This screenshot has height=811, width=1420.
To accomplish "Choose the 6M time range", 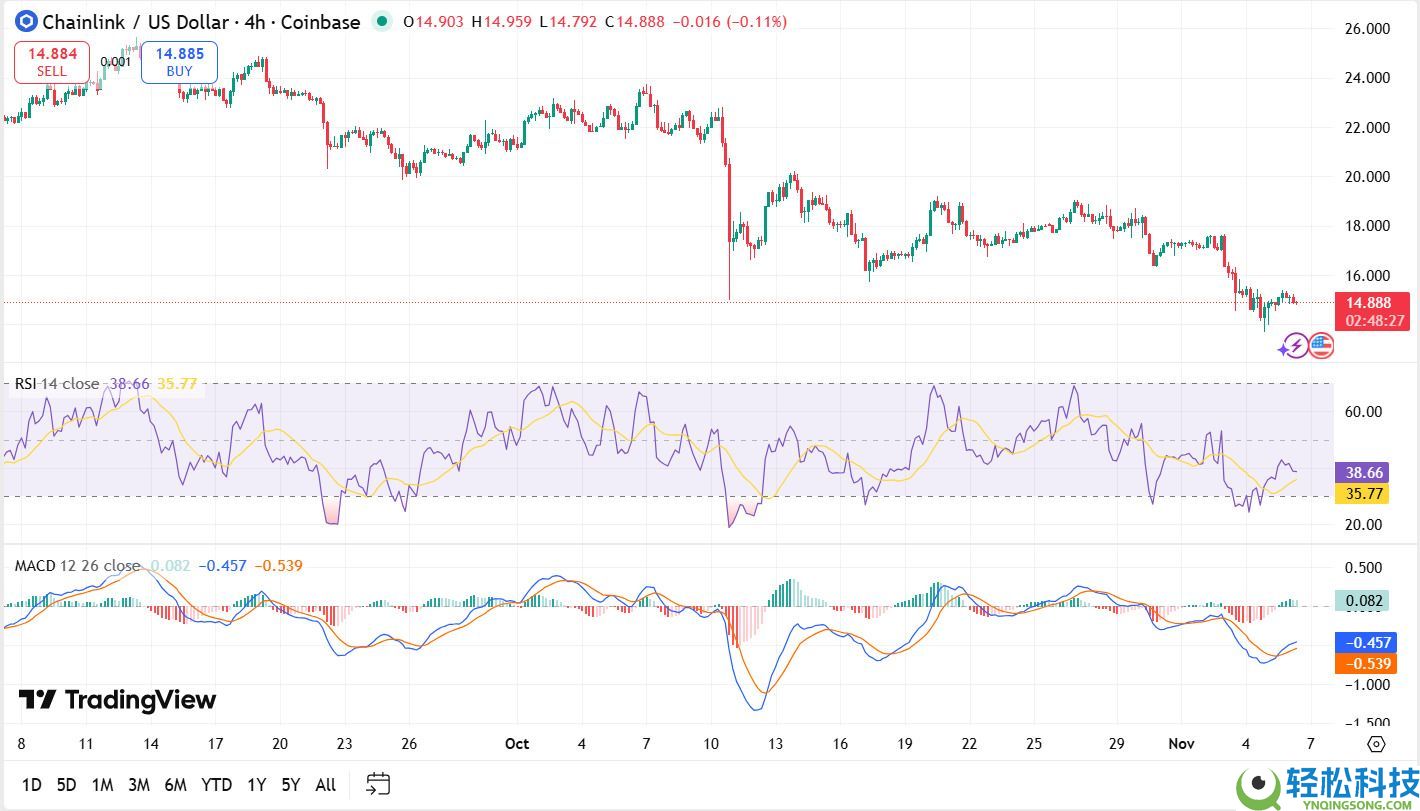I will [176, 785].
